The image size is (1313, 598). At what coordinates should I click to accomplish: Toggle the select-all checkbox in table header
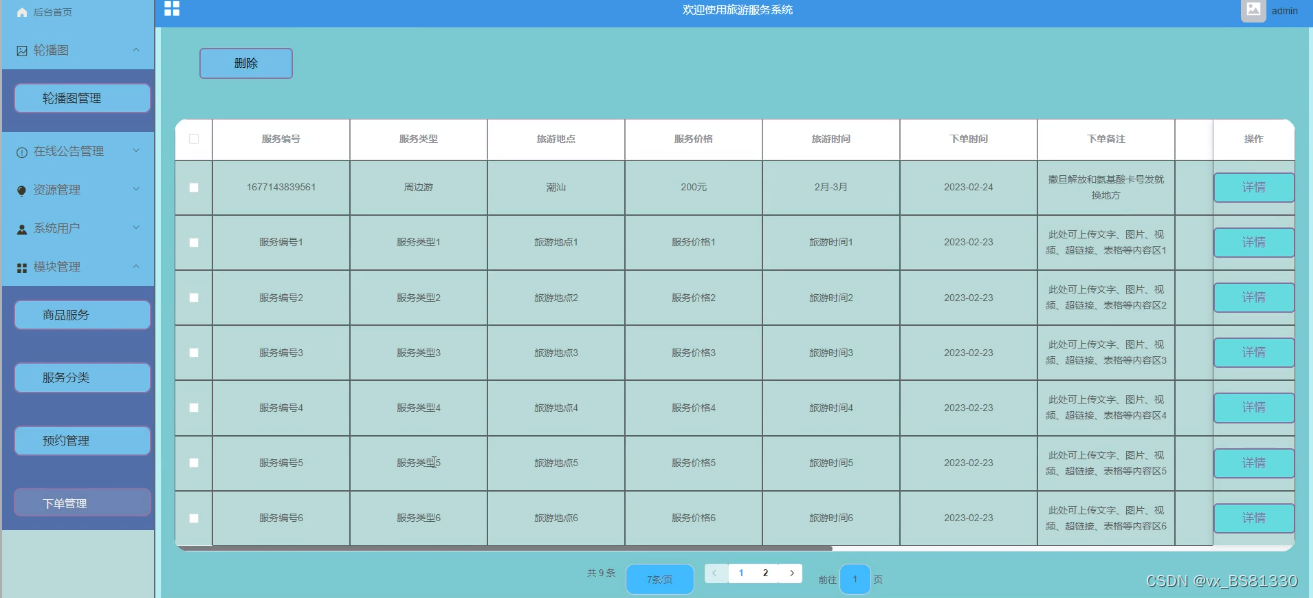click(194, 139)
